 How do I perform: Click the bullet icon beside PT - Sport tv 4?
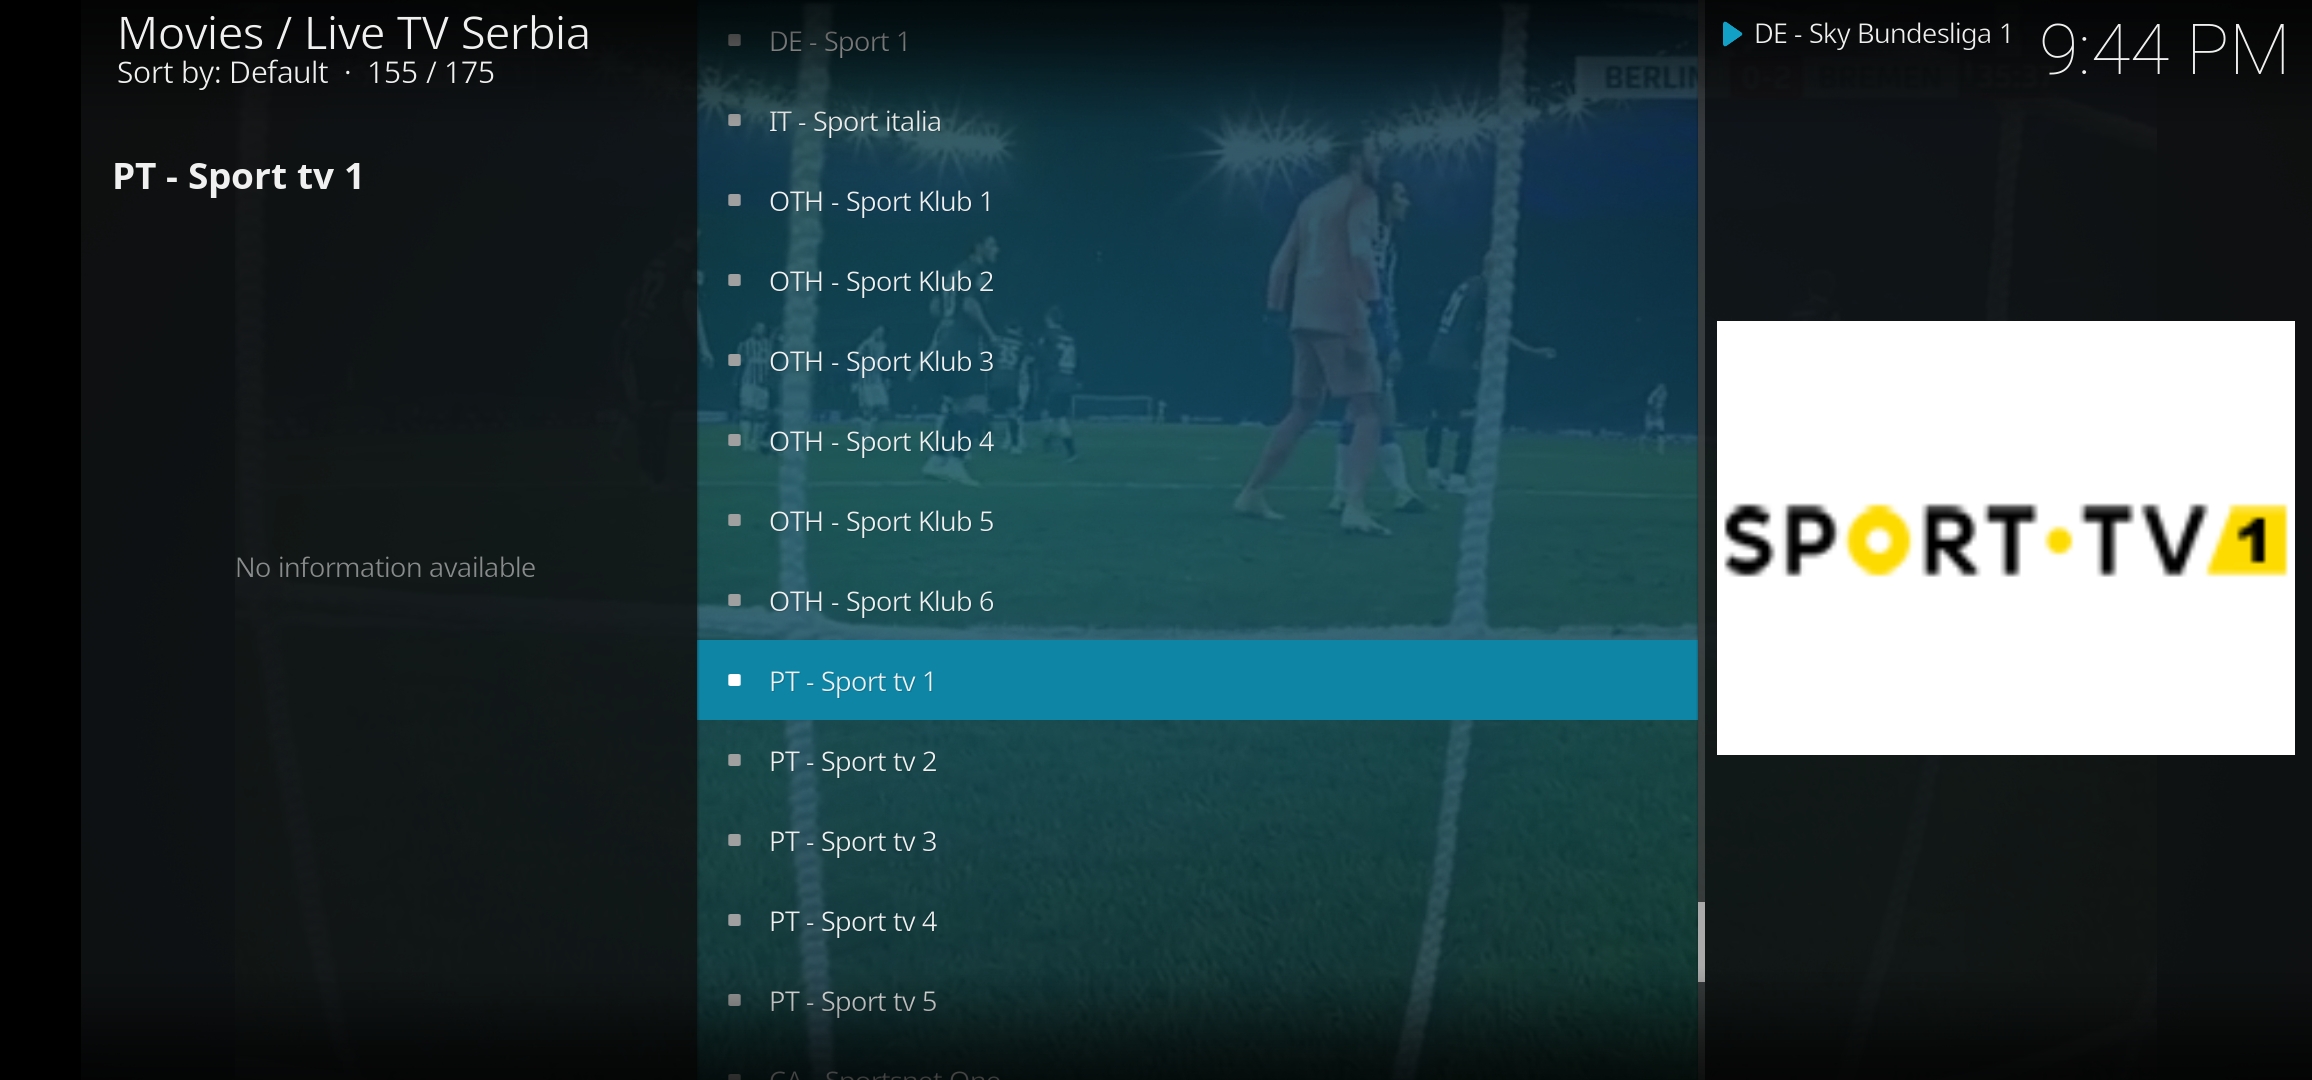pos(735,920)
